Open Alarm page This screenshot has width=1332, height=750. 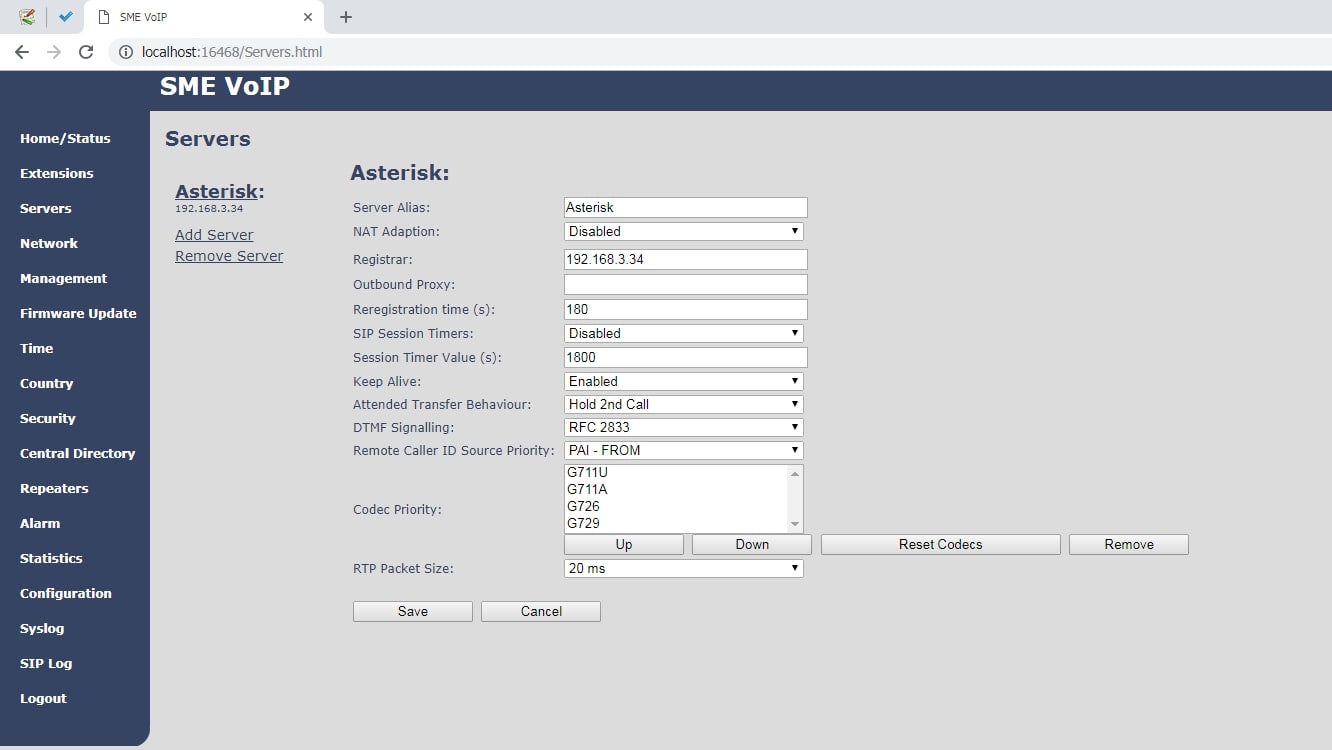point(40,524)
